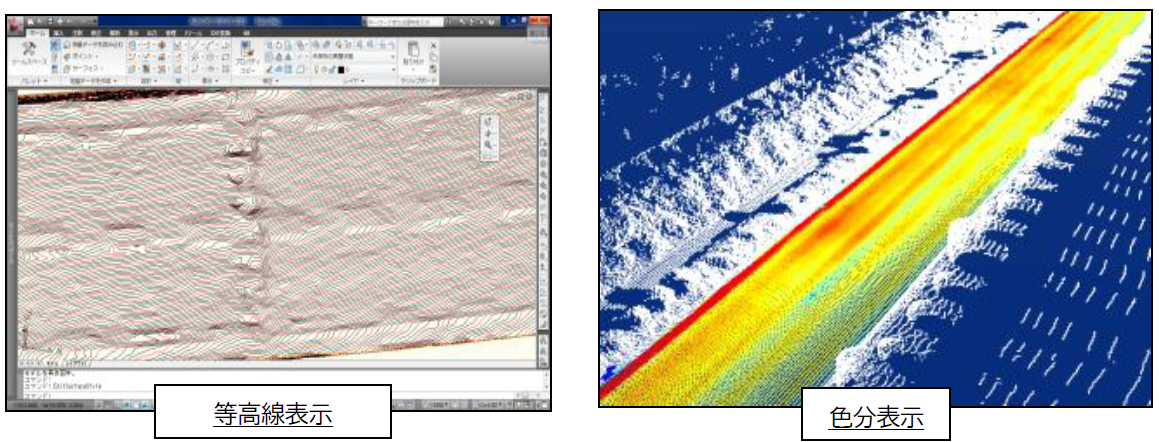
Task: Click the copy icon under the cut icon
Action: coord(433,56)
